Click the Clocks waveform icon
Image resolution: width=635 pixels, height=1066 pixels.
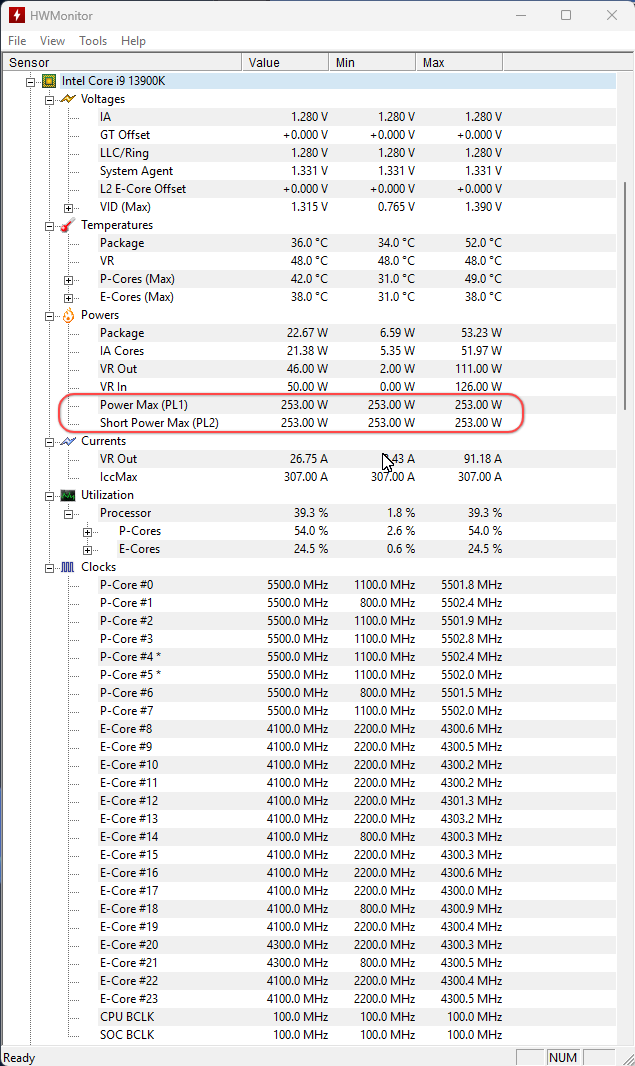68,567
